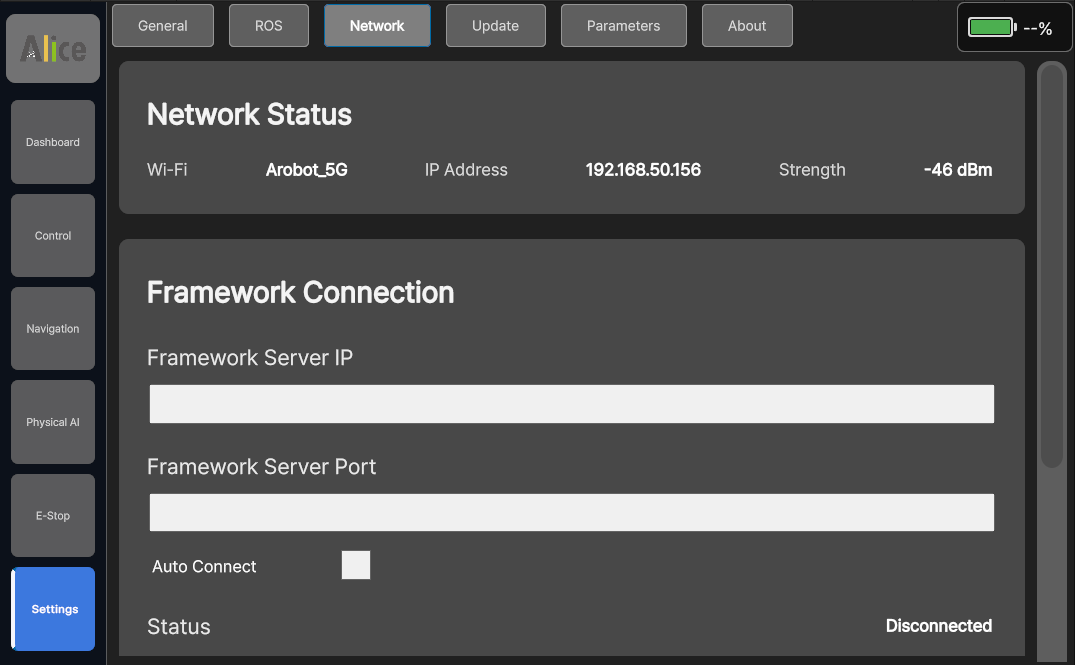The image size is (1075, 665).
Task: Open the Control page
Action: click(53, 235)
